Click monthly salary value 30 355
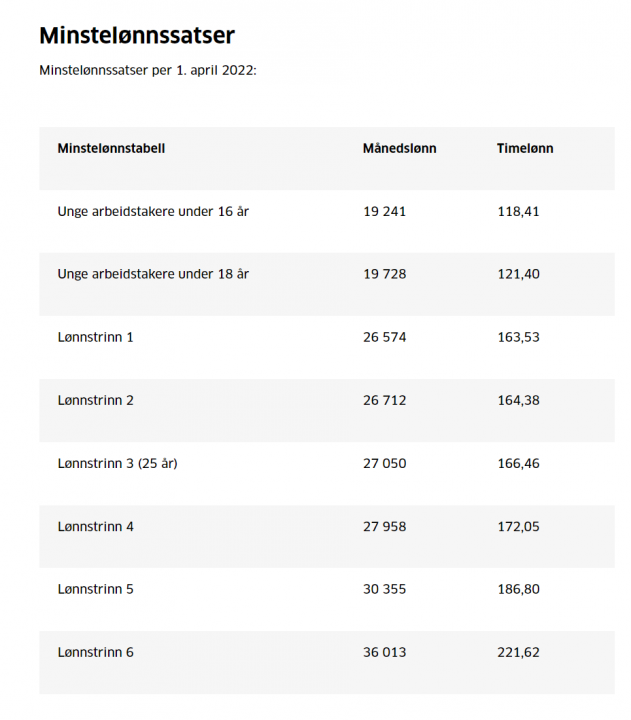 [385, 589]
